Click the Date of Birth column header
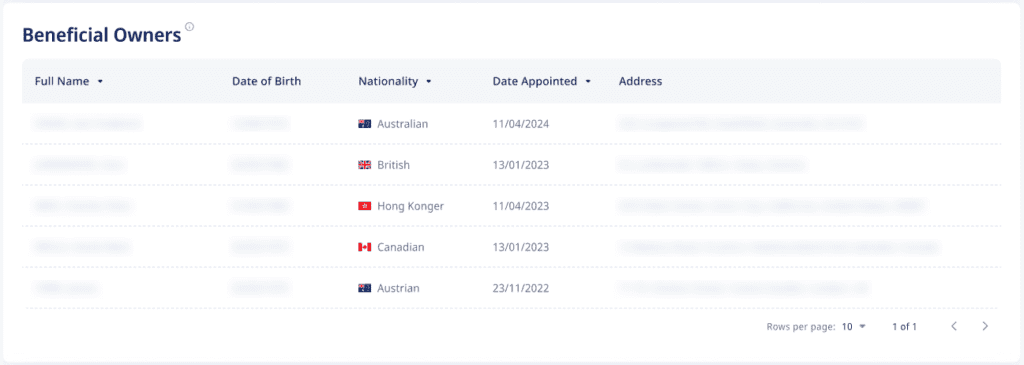Screen dimensions: 1024x365 (x=266, y=82)
